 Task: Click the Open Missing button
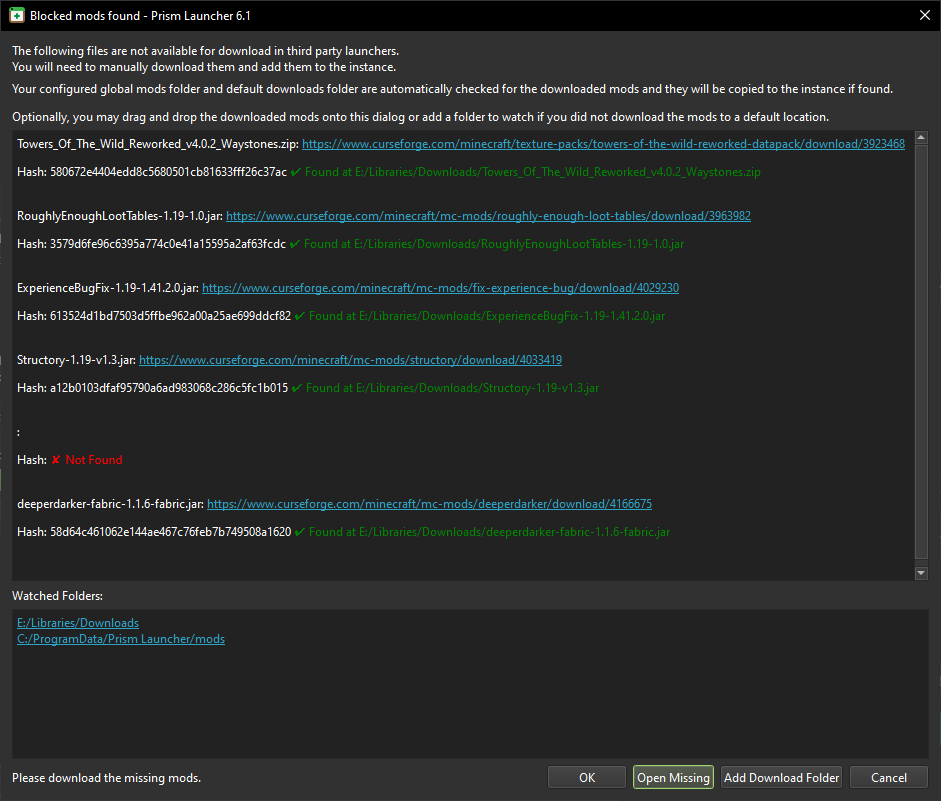673,778
